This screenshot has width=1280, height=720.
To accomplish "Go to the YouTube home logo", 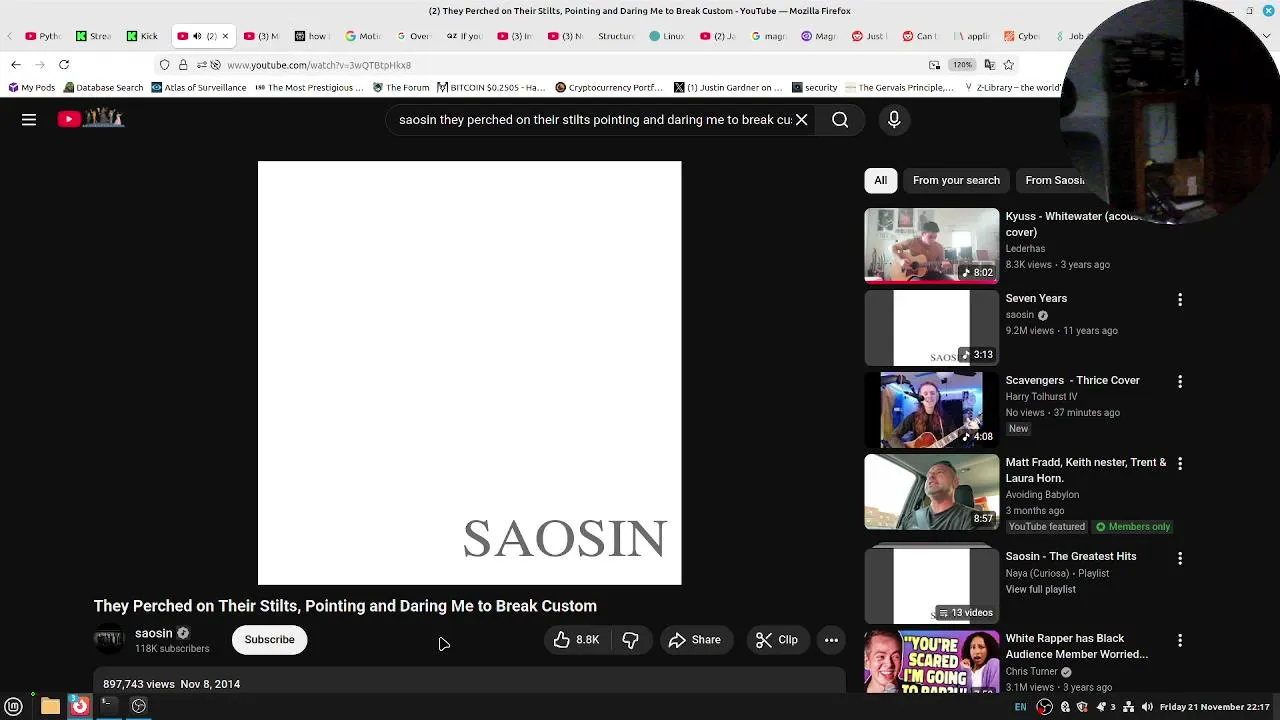I will pos(90,119).
